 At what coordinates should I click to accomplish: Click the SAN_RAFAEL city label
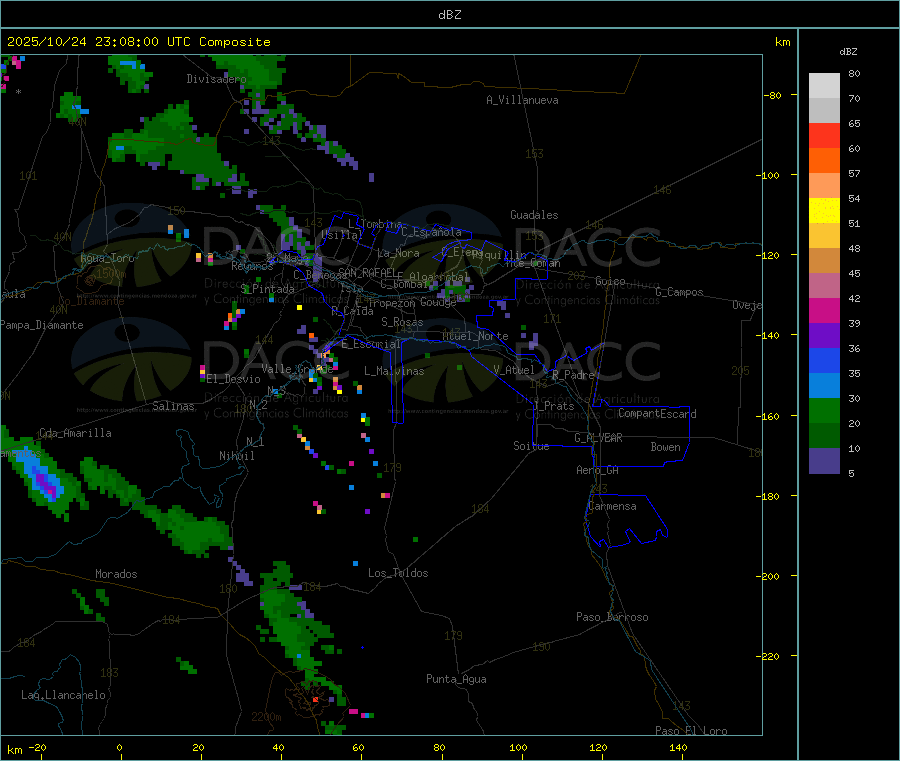pyautogui.click(x=367, y=272)
